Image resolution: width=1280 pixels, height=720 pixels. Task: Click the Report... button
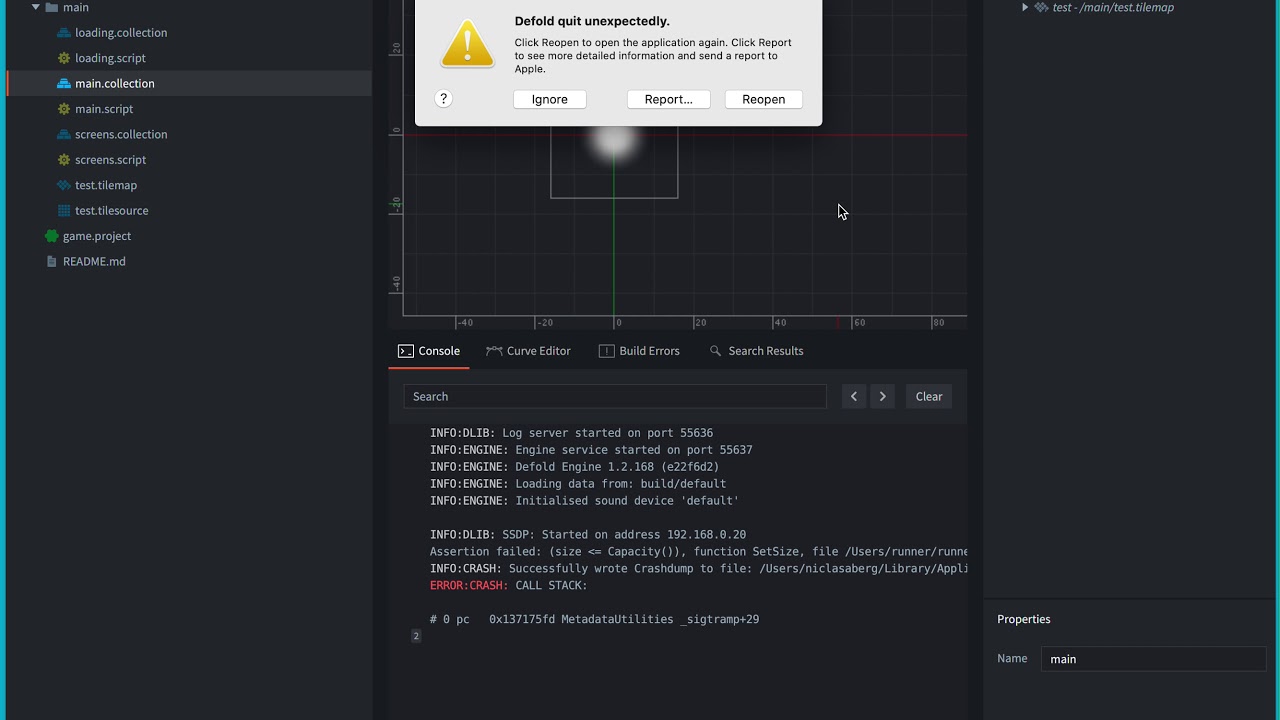tap(669, 99)
